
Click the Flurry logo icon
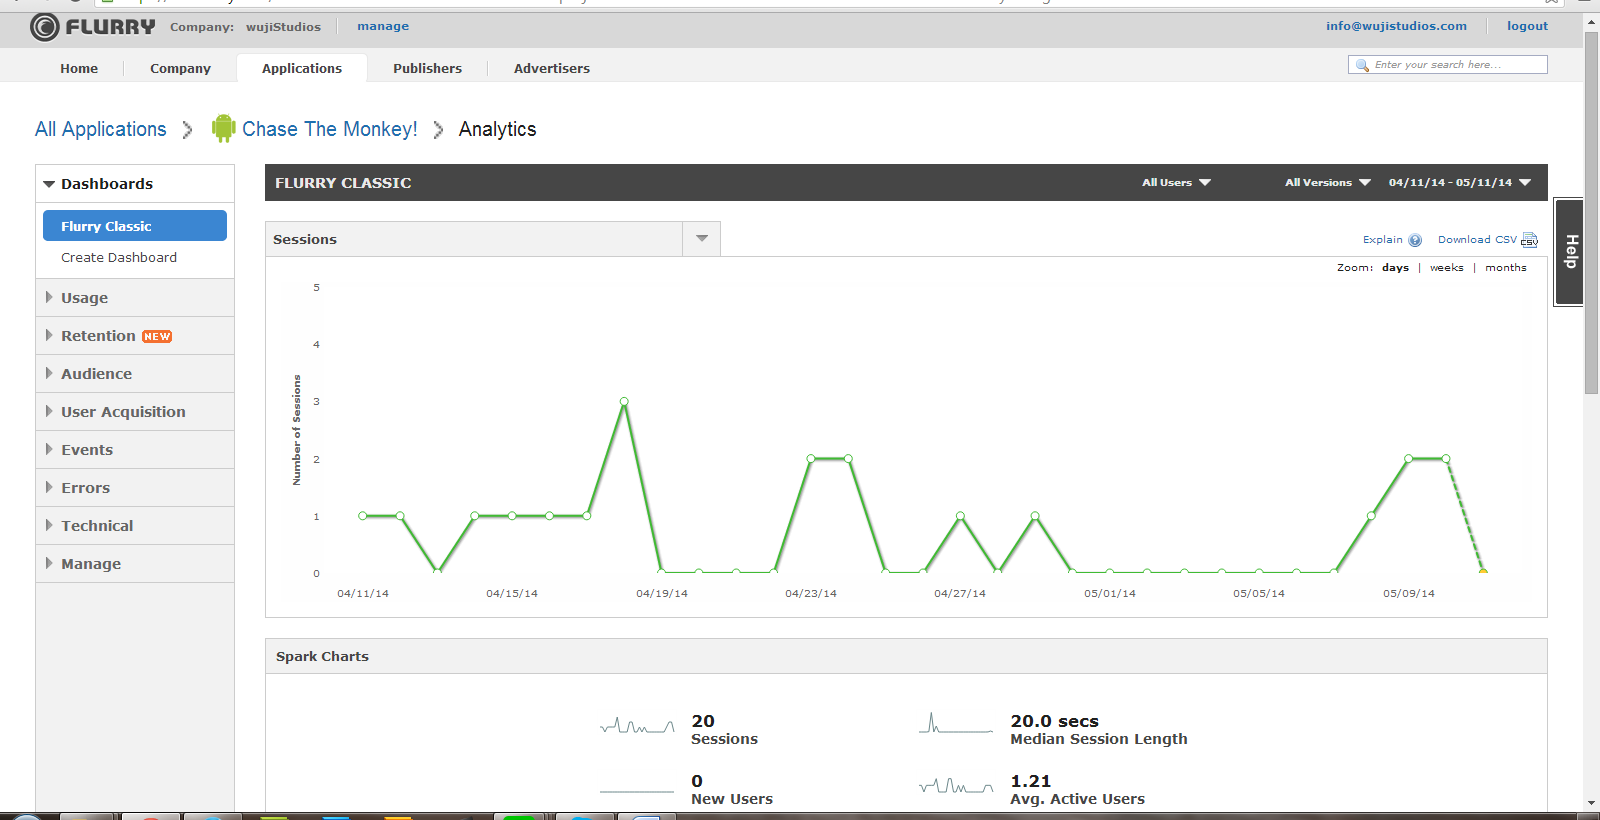pyautogui.click(x=45, y=27)
